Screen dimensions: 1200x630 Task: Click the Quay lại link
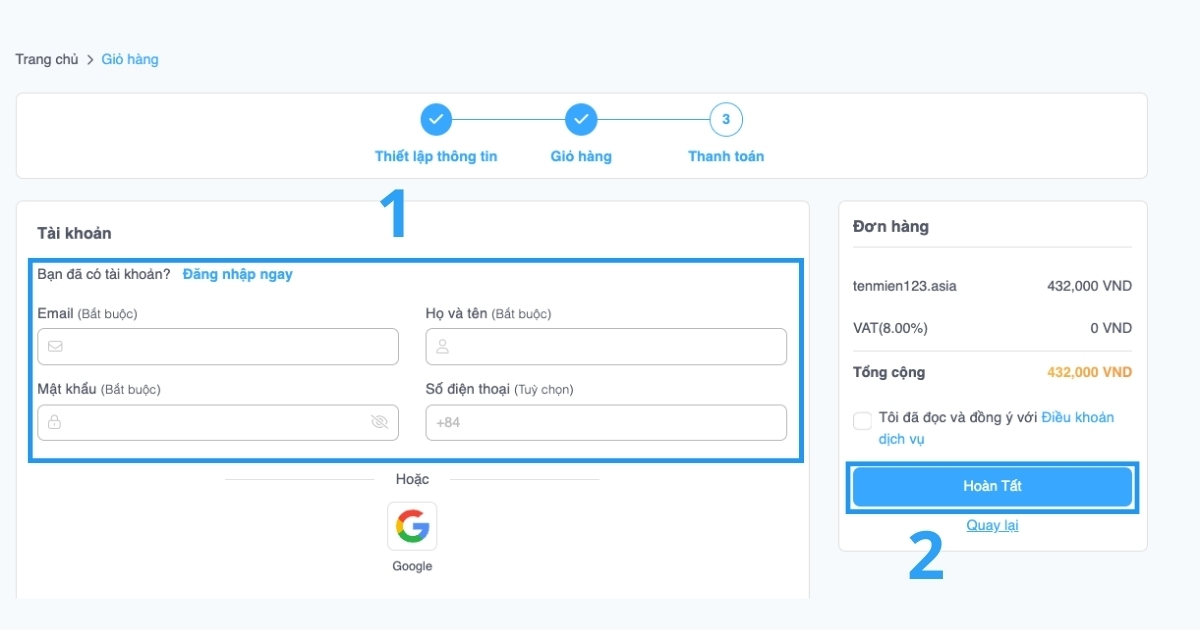[x=991, y=525]
